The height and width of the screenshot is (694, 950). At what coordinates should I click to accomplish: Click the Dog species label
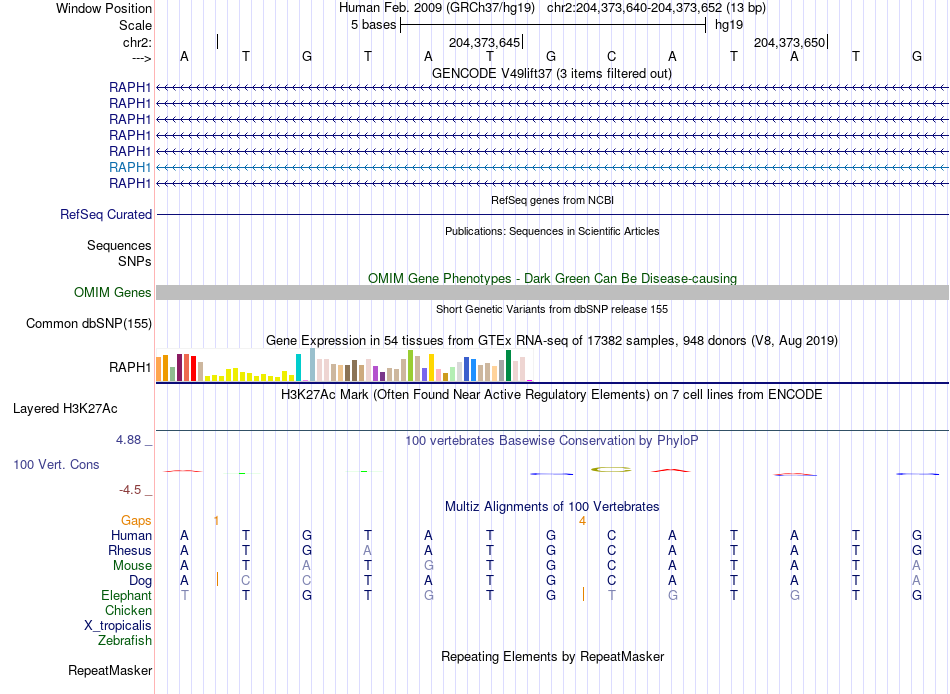[x=140, y=581]
